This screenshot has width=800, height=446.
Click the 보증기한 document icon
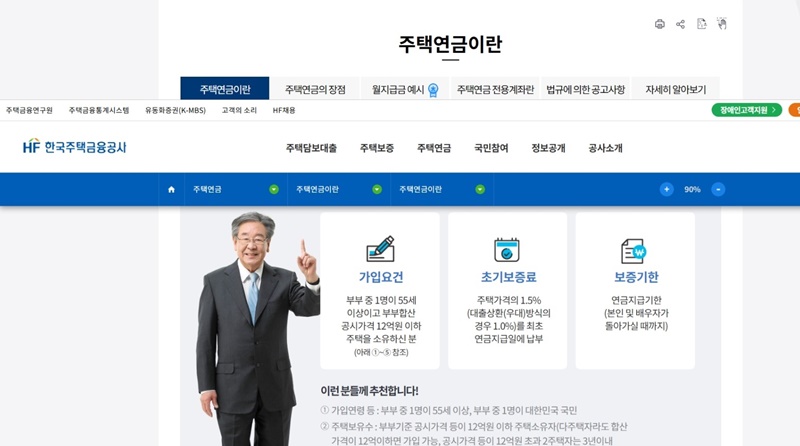(x=633, y=249)
